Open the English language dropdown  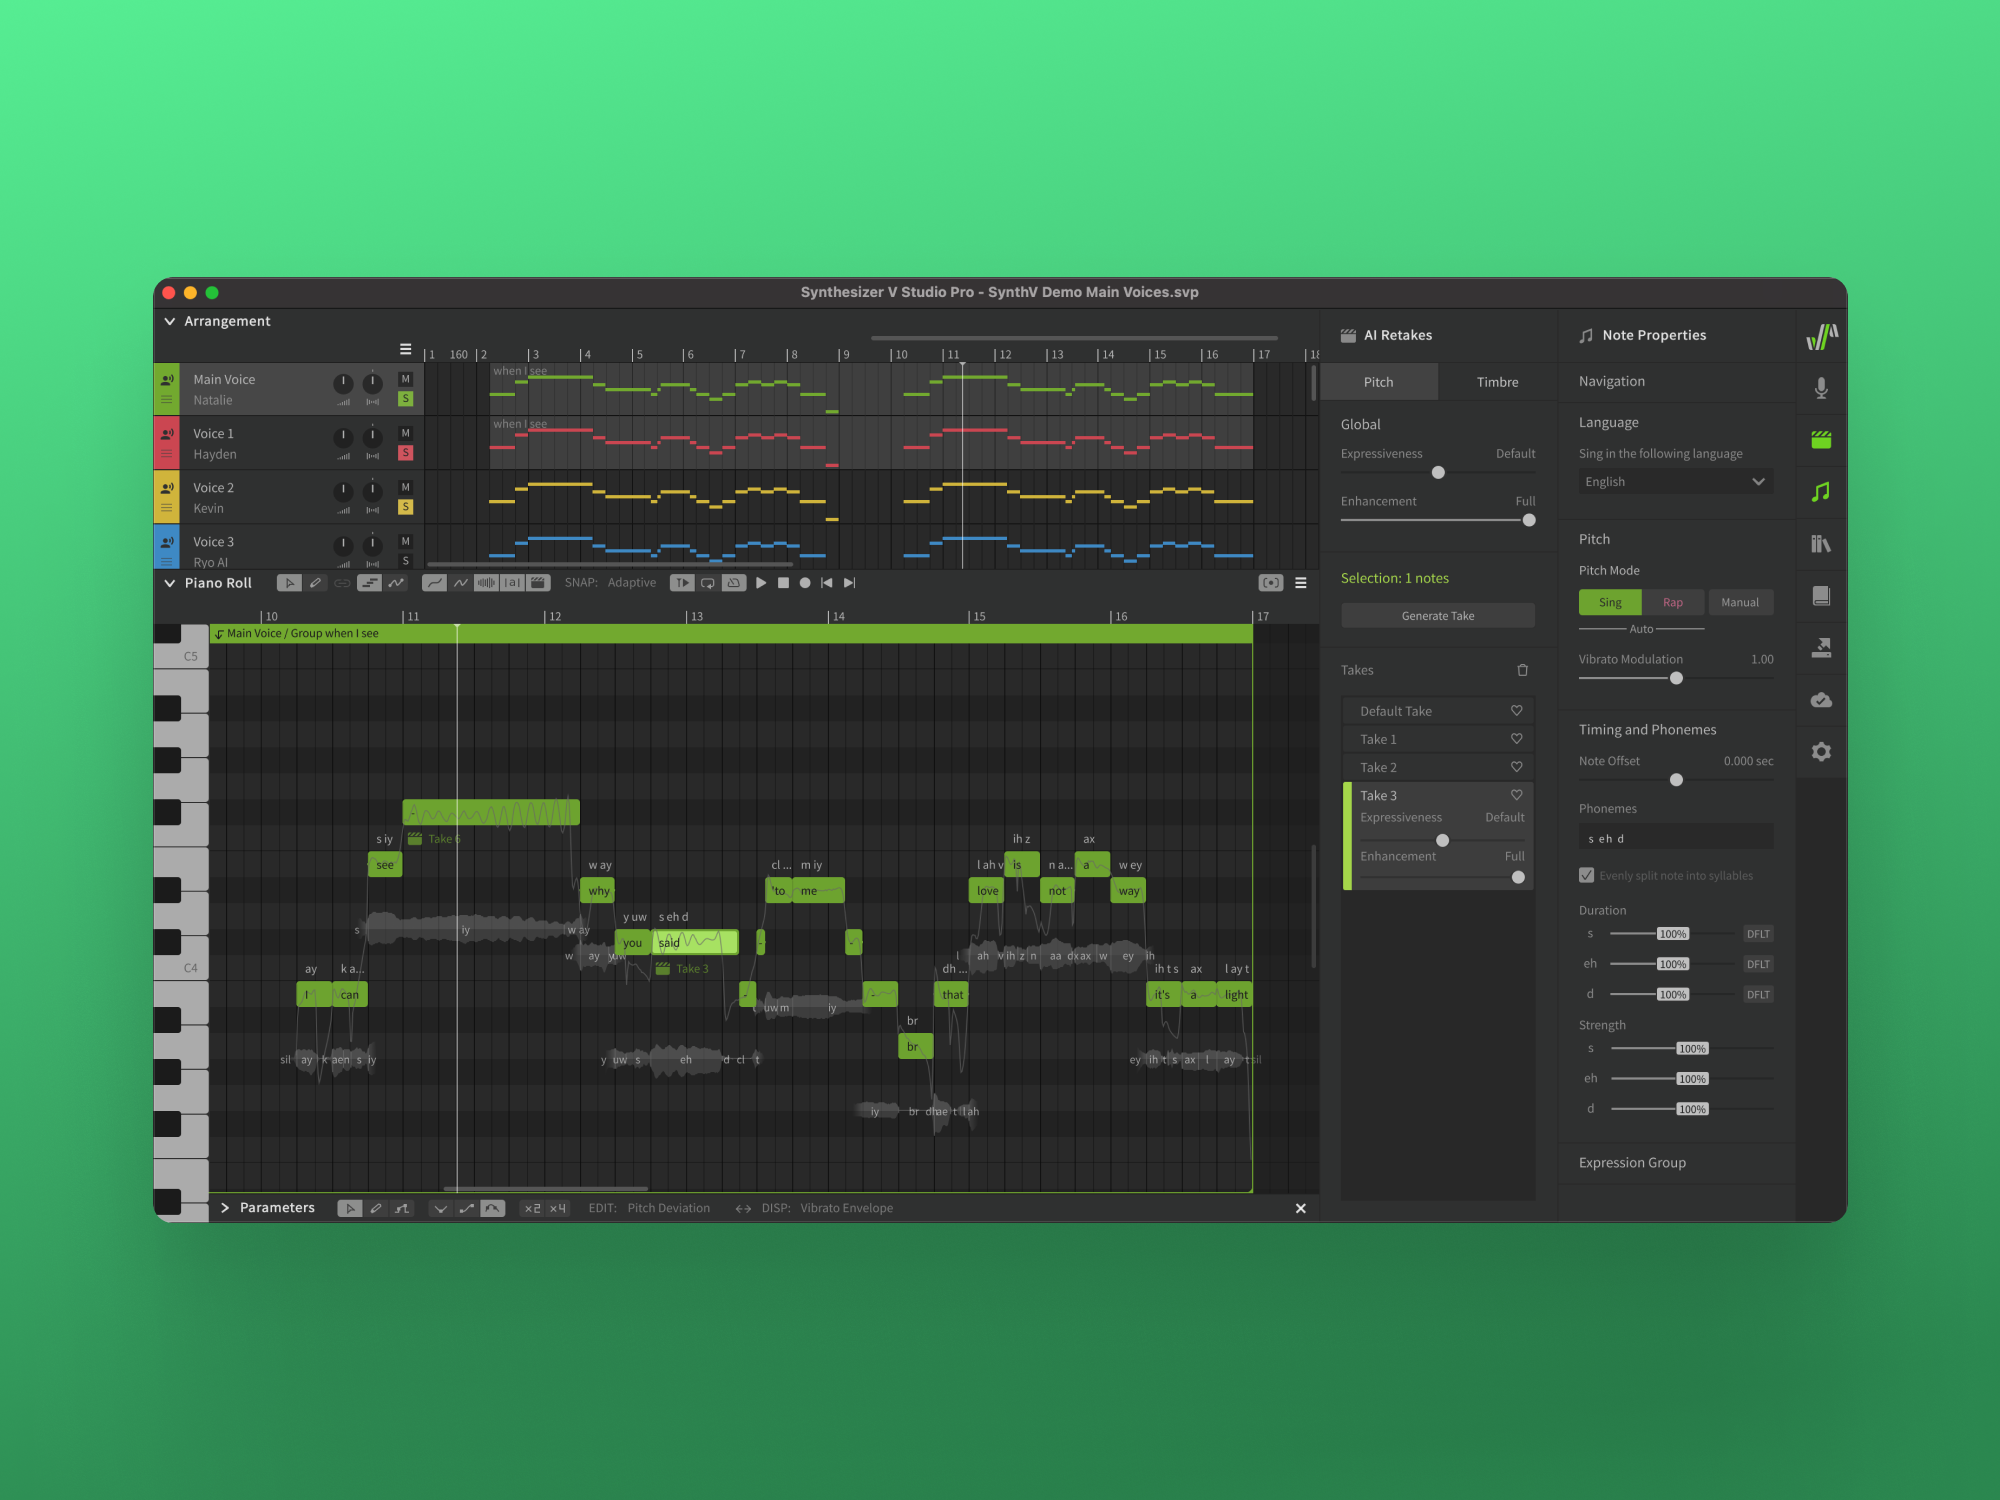(x=1675, y=482)
